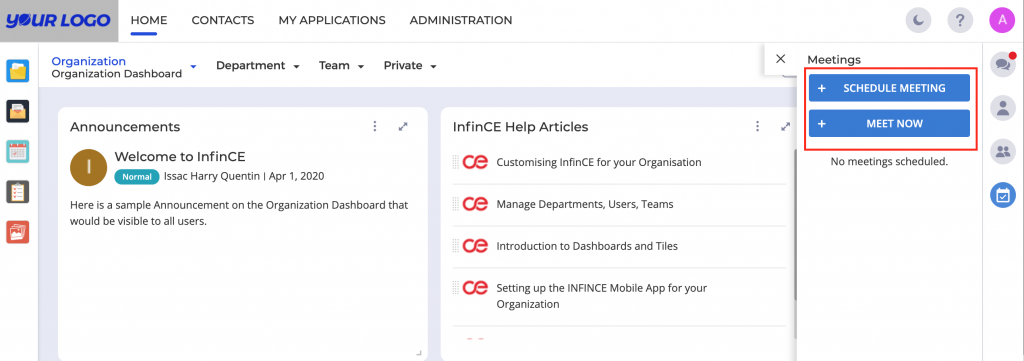Open Announcements tile three-dot options menu
Viewport: 1024px width, 361px height.
[x=375, y=127]
